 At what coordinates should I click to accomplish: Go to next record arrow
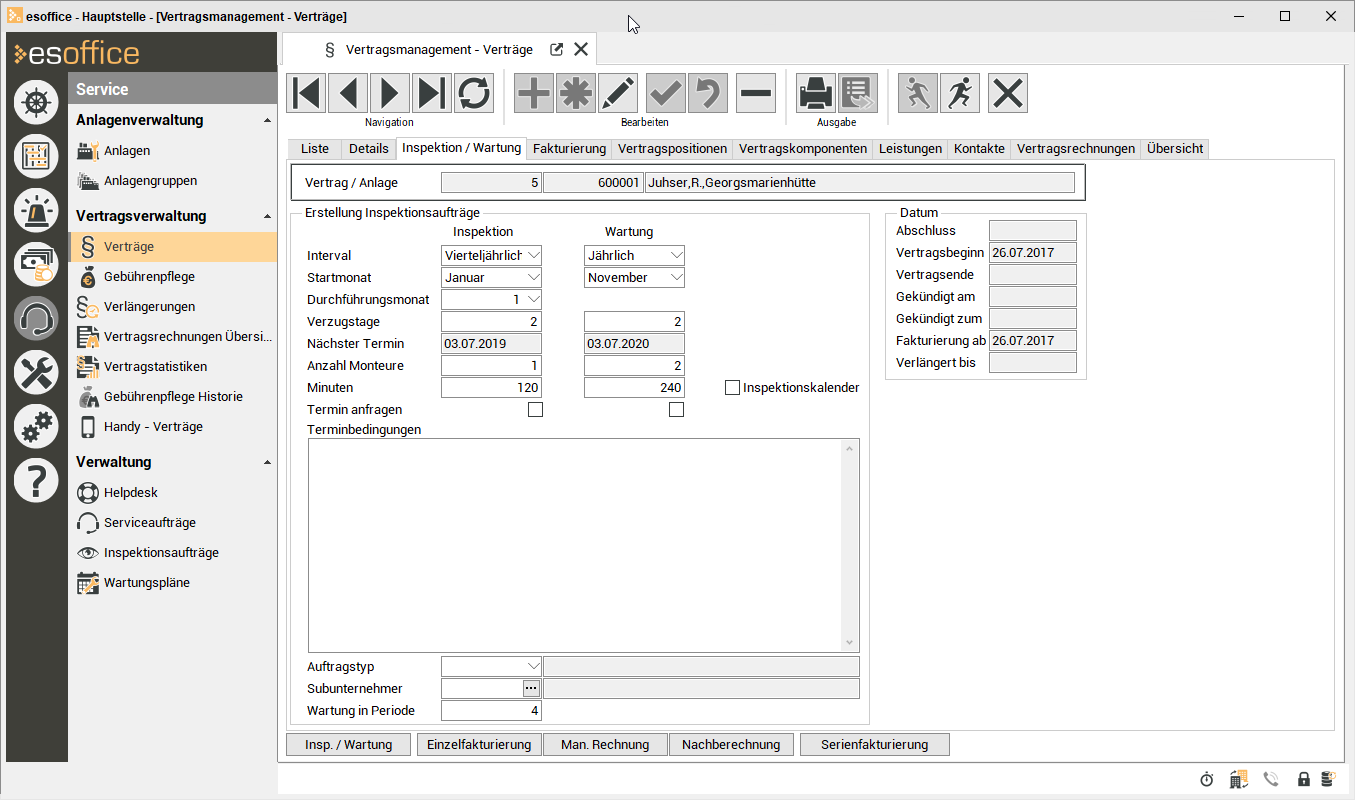[390, 93]
